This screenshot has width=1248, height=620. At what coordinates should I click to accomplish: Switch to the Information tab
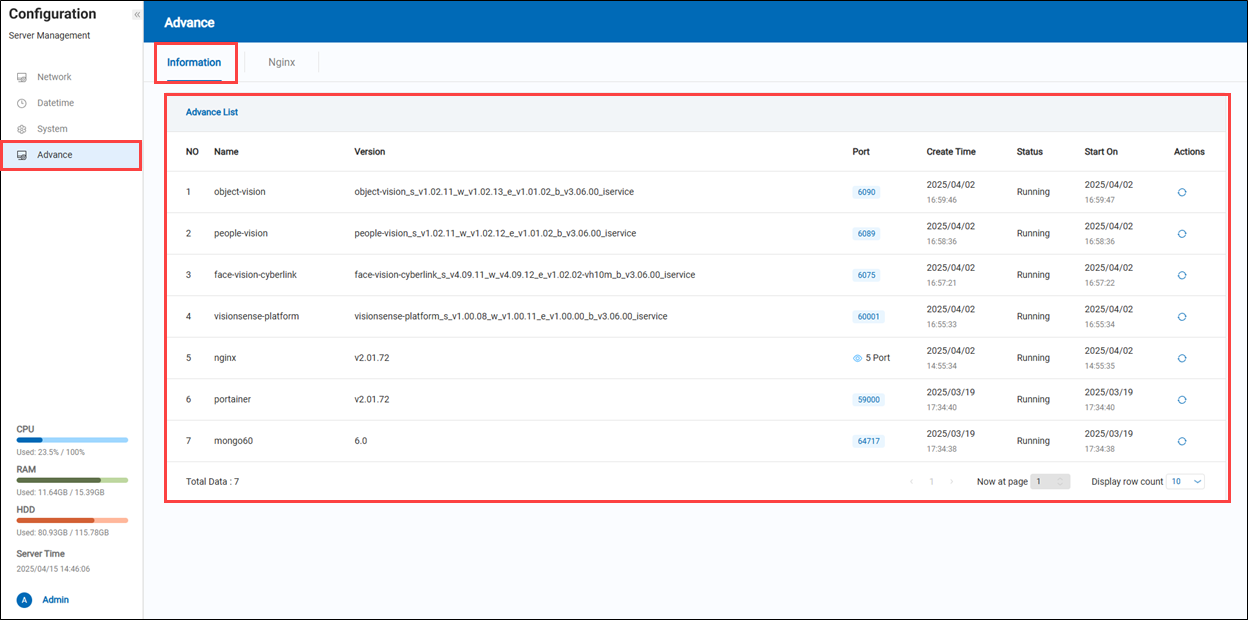194,62
